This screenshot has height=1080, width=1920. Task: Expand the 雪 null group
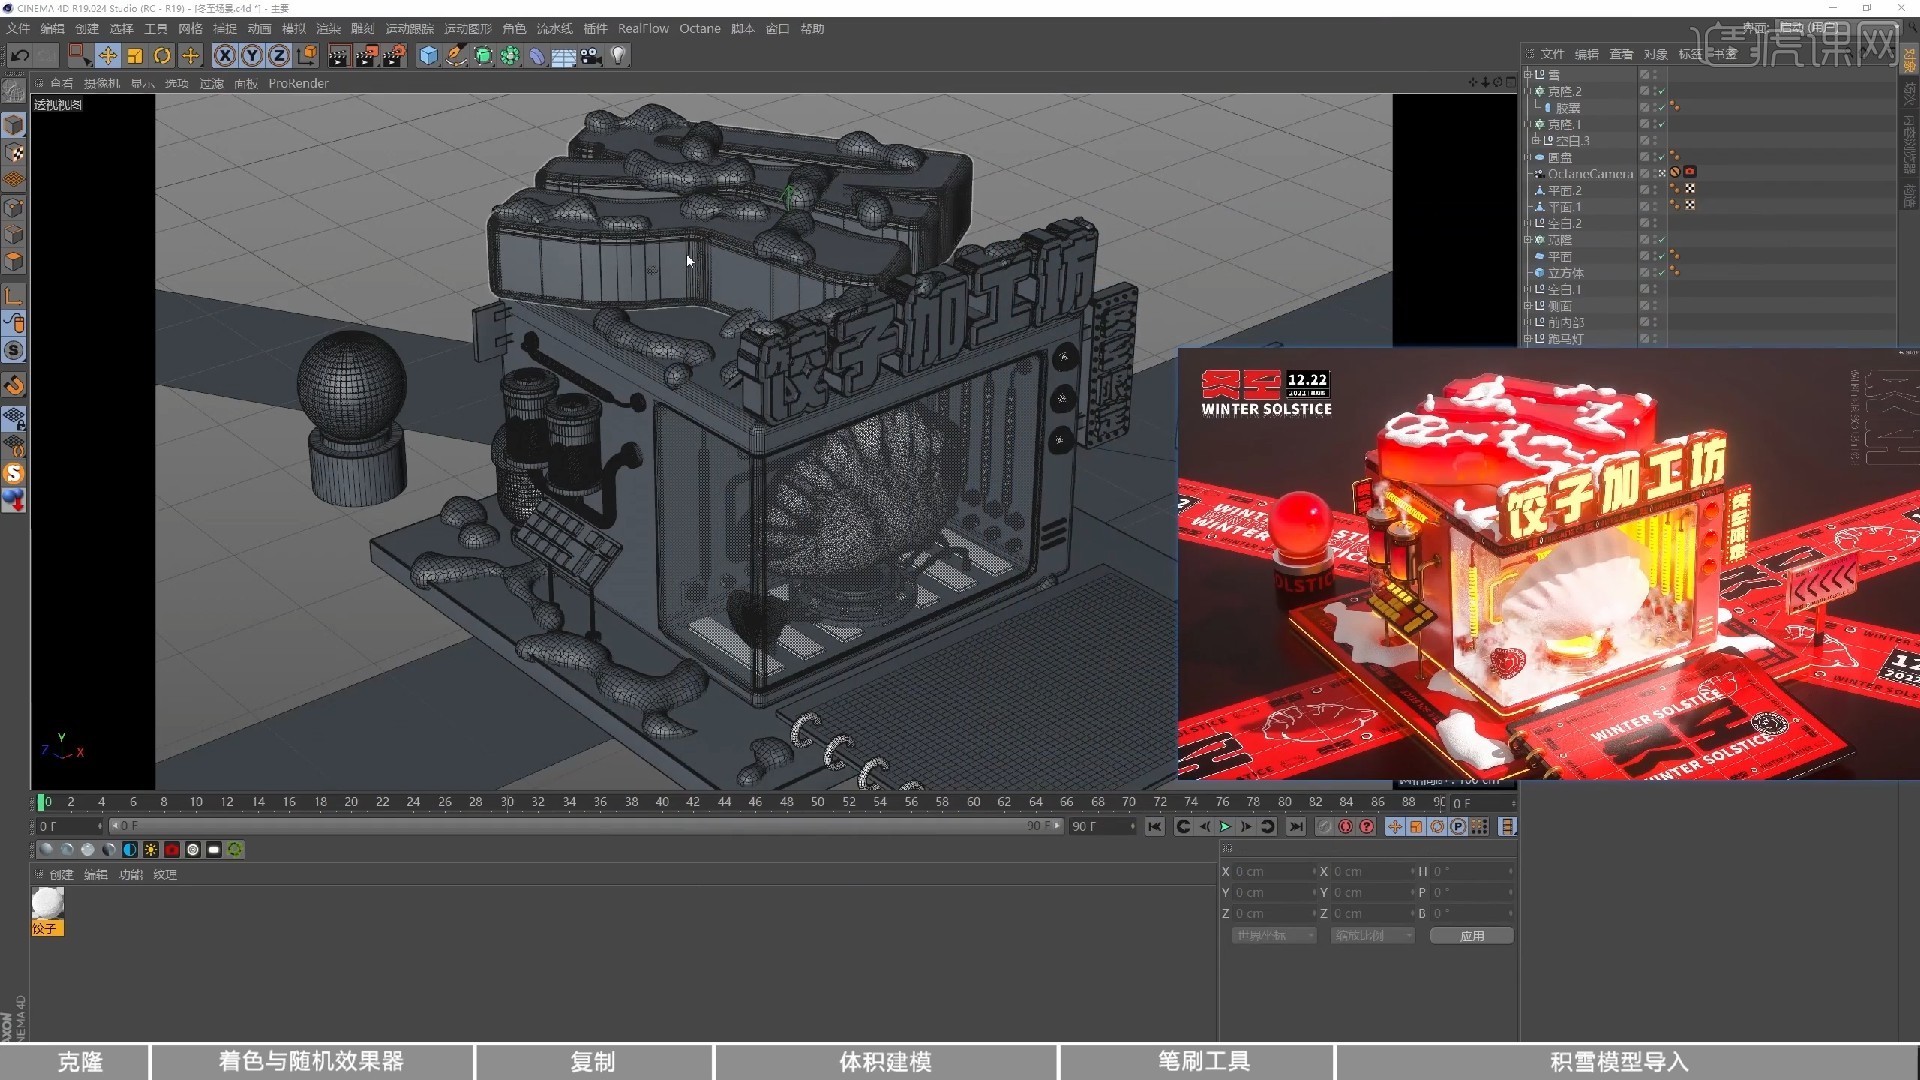(x=1527, y=75)
